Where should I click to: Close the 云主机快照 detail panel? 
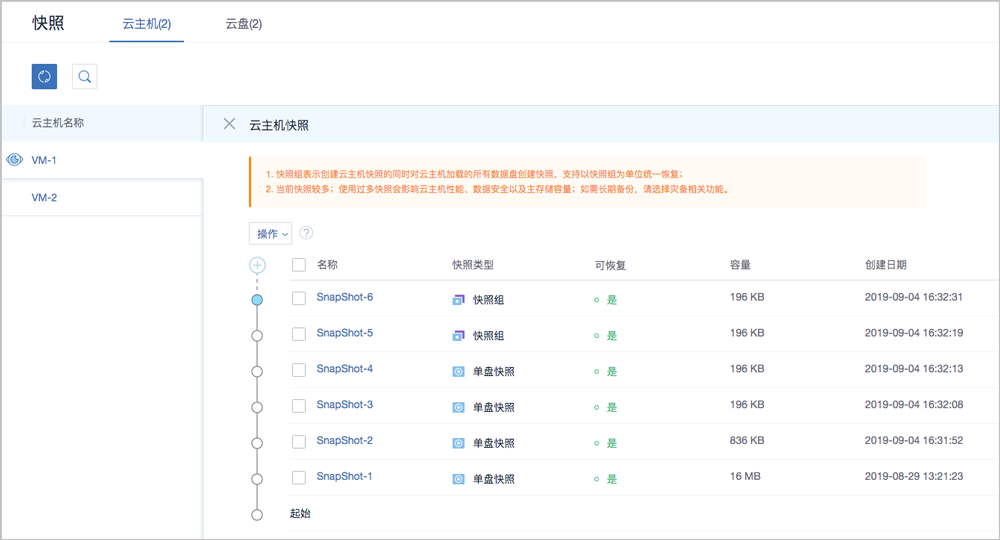pos(229,124)
